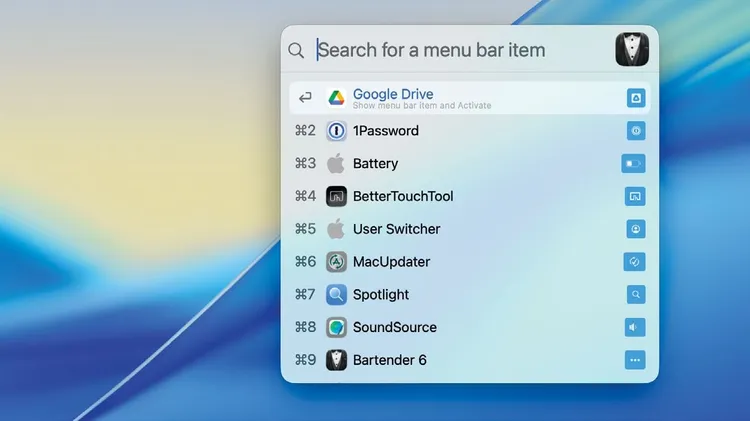Screen dimensions: 750x421
Task: Click the SoundSource app icon
Action: 336,327
